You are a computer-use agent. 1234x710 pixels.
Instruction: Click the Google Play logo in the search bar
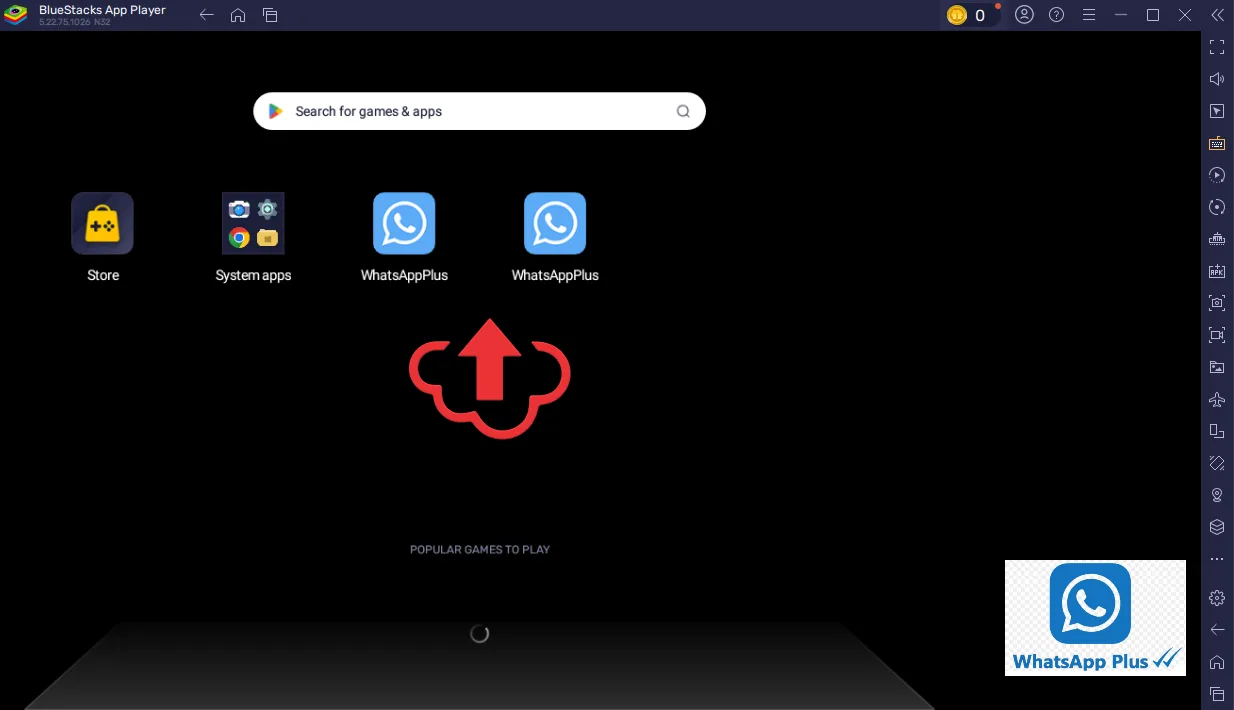[x=276, y=111]
